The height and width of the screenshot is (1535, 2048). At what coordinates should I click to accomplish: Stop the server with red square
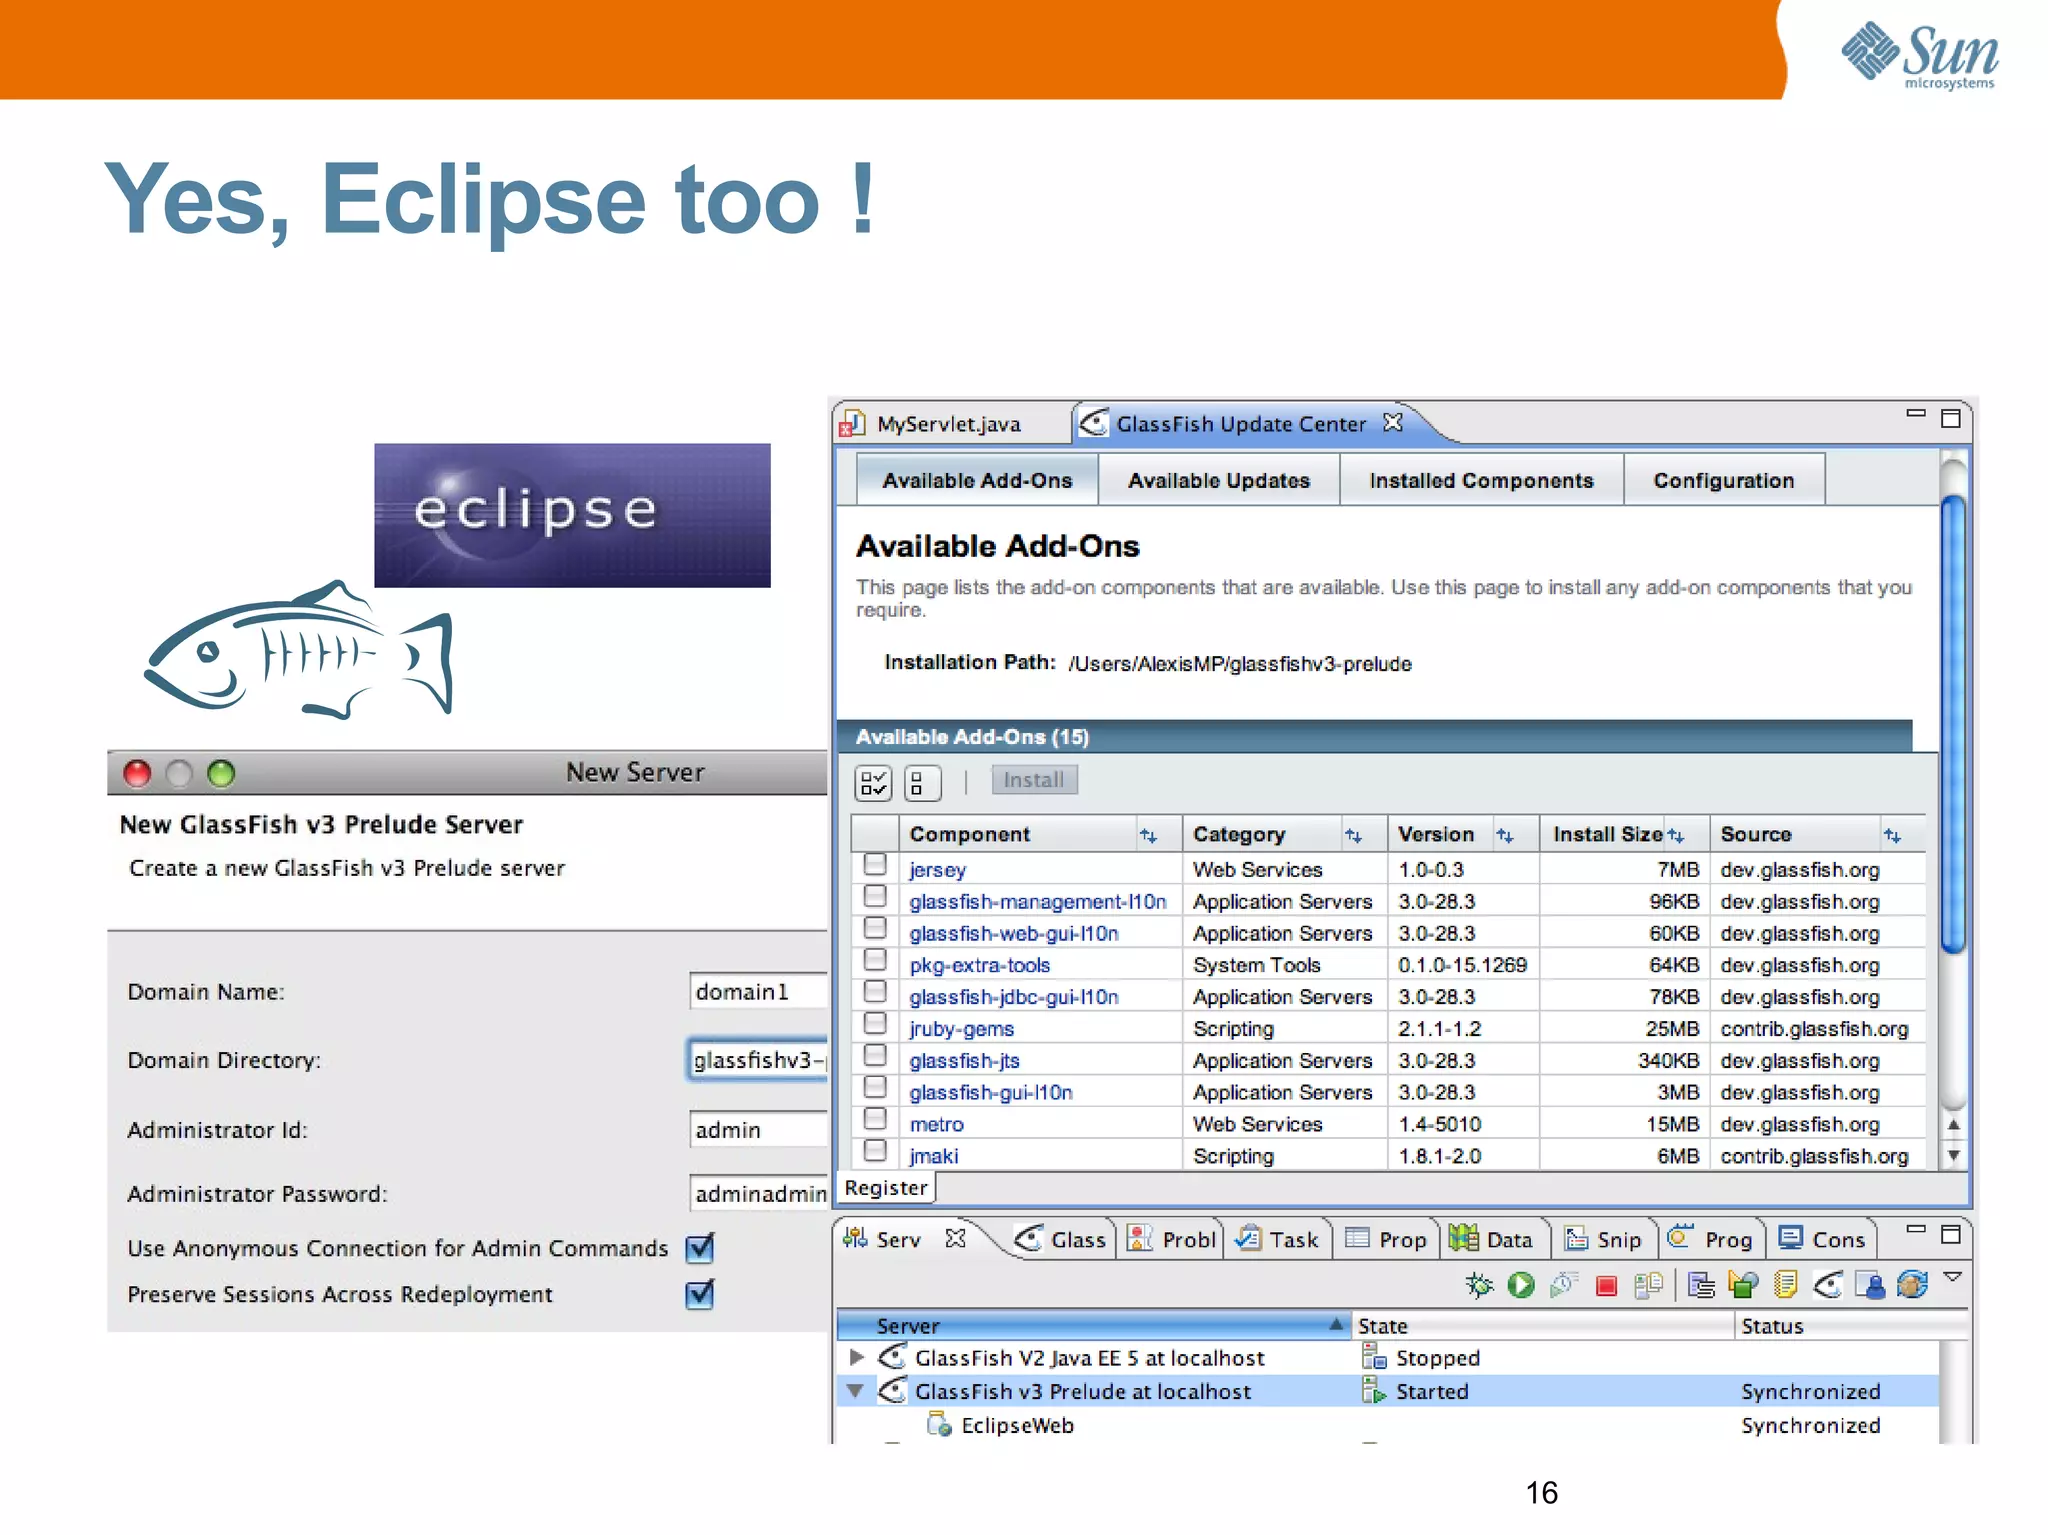point(1606,1285)
